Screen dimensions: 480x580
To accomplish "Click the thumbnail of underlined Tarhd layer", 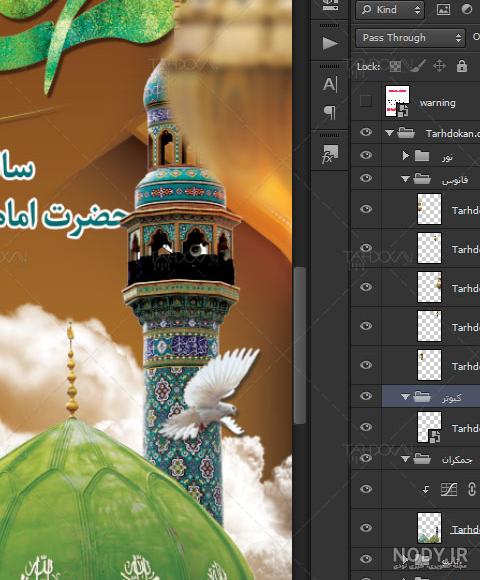I will click(429, 528).
